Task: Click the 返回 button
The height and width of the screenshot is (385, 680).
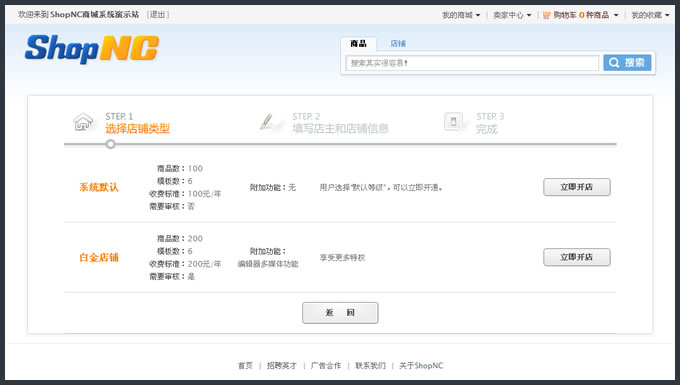Action: coord(340,313)
